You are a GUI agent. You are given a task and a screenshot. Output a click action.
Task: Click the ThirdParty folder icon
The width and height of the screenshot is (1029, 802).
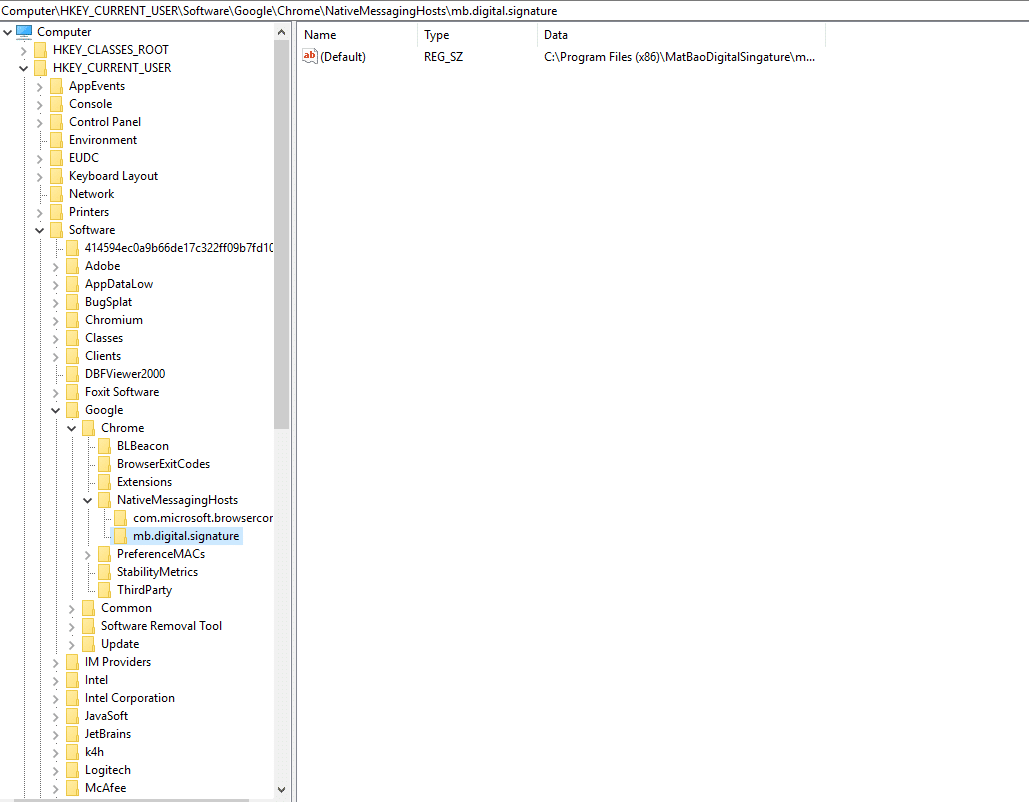click(x=104, y=590)
